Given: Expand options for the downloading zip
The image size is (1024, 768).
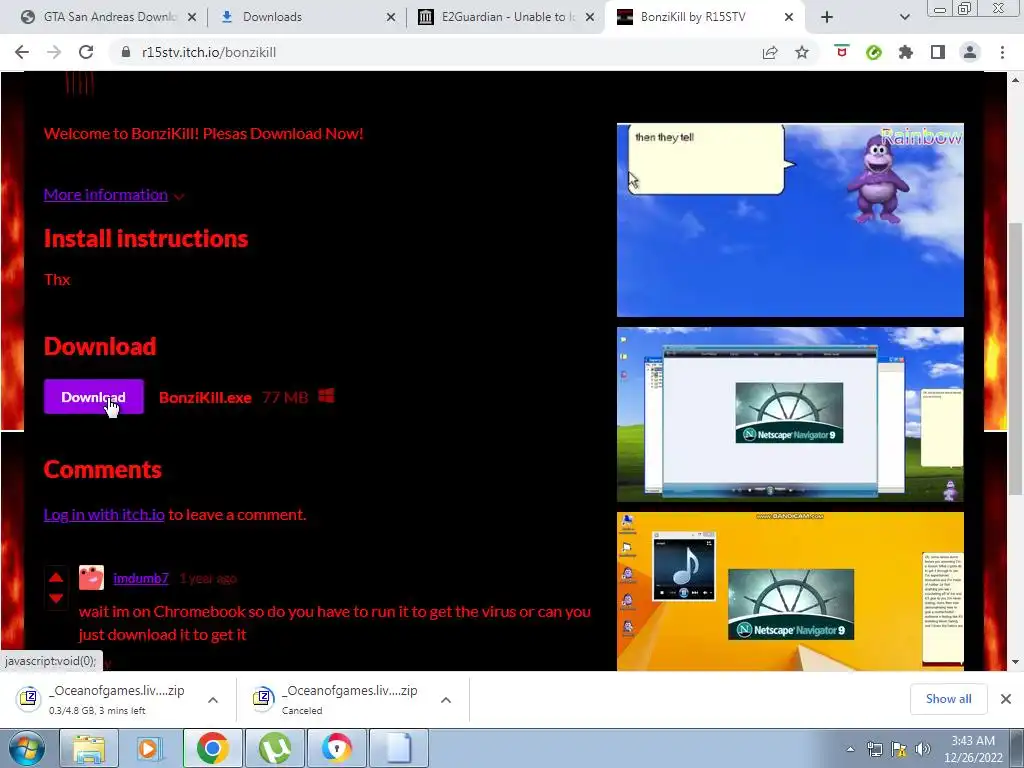Looking at the screenshot, I should [213, 700].
